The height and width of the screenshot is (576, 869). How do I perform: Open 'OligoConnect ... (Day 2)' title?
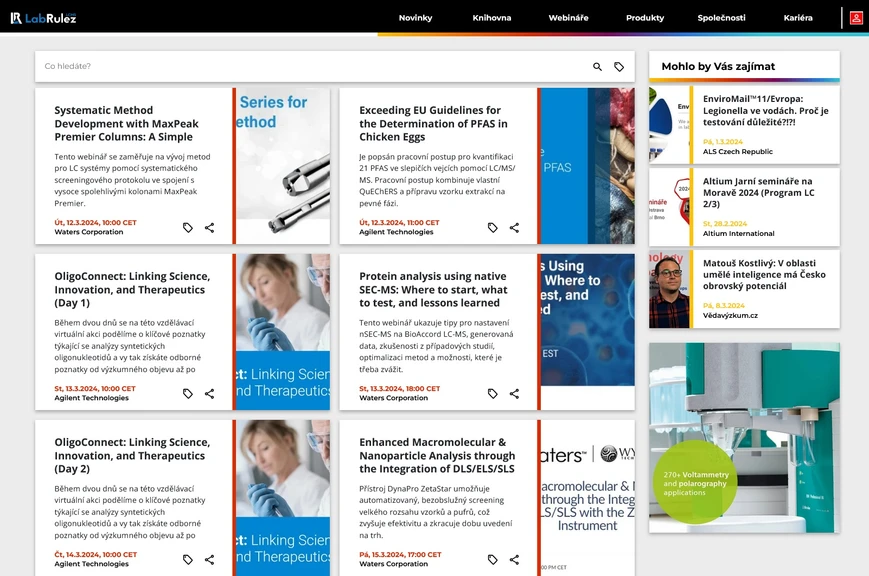132,456
